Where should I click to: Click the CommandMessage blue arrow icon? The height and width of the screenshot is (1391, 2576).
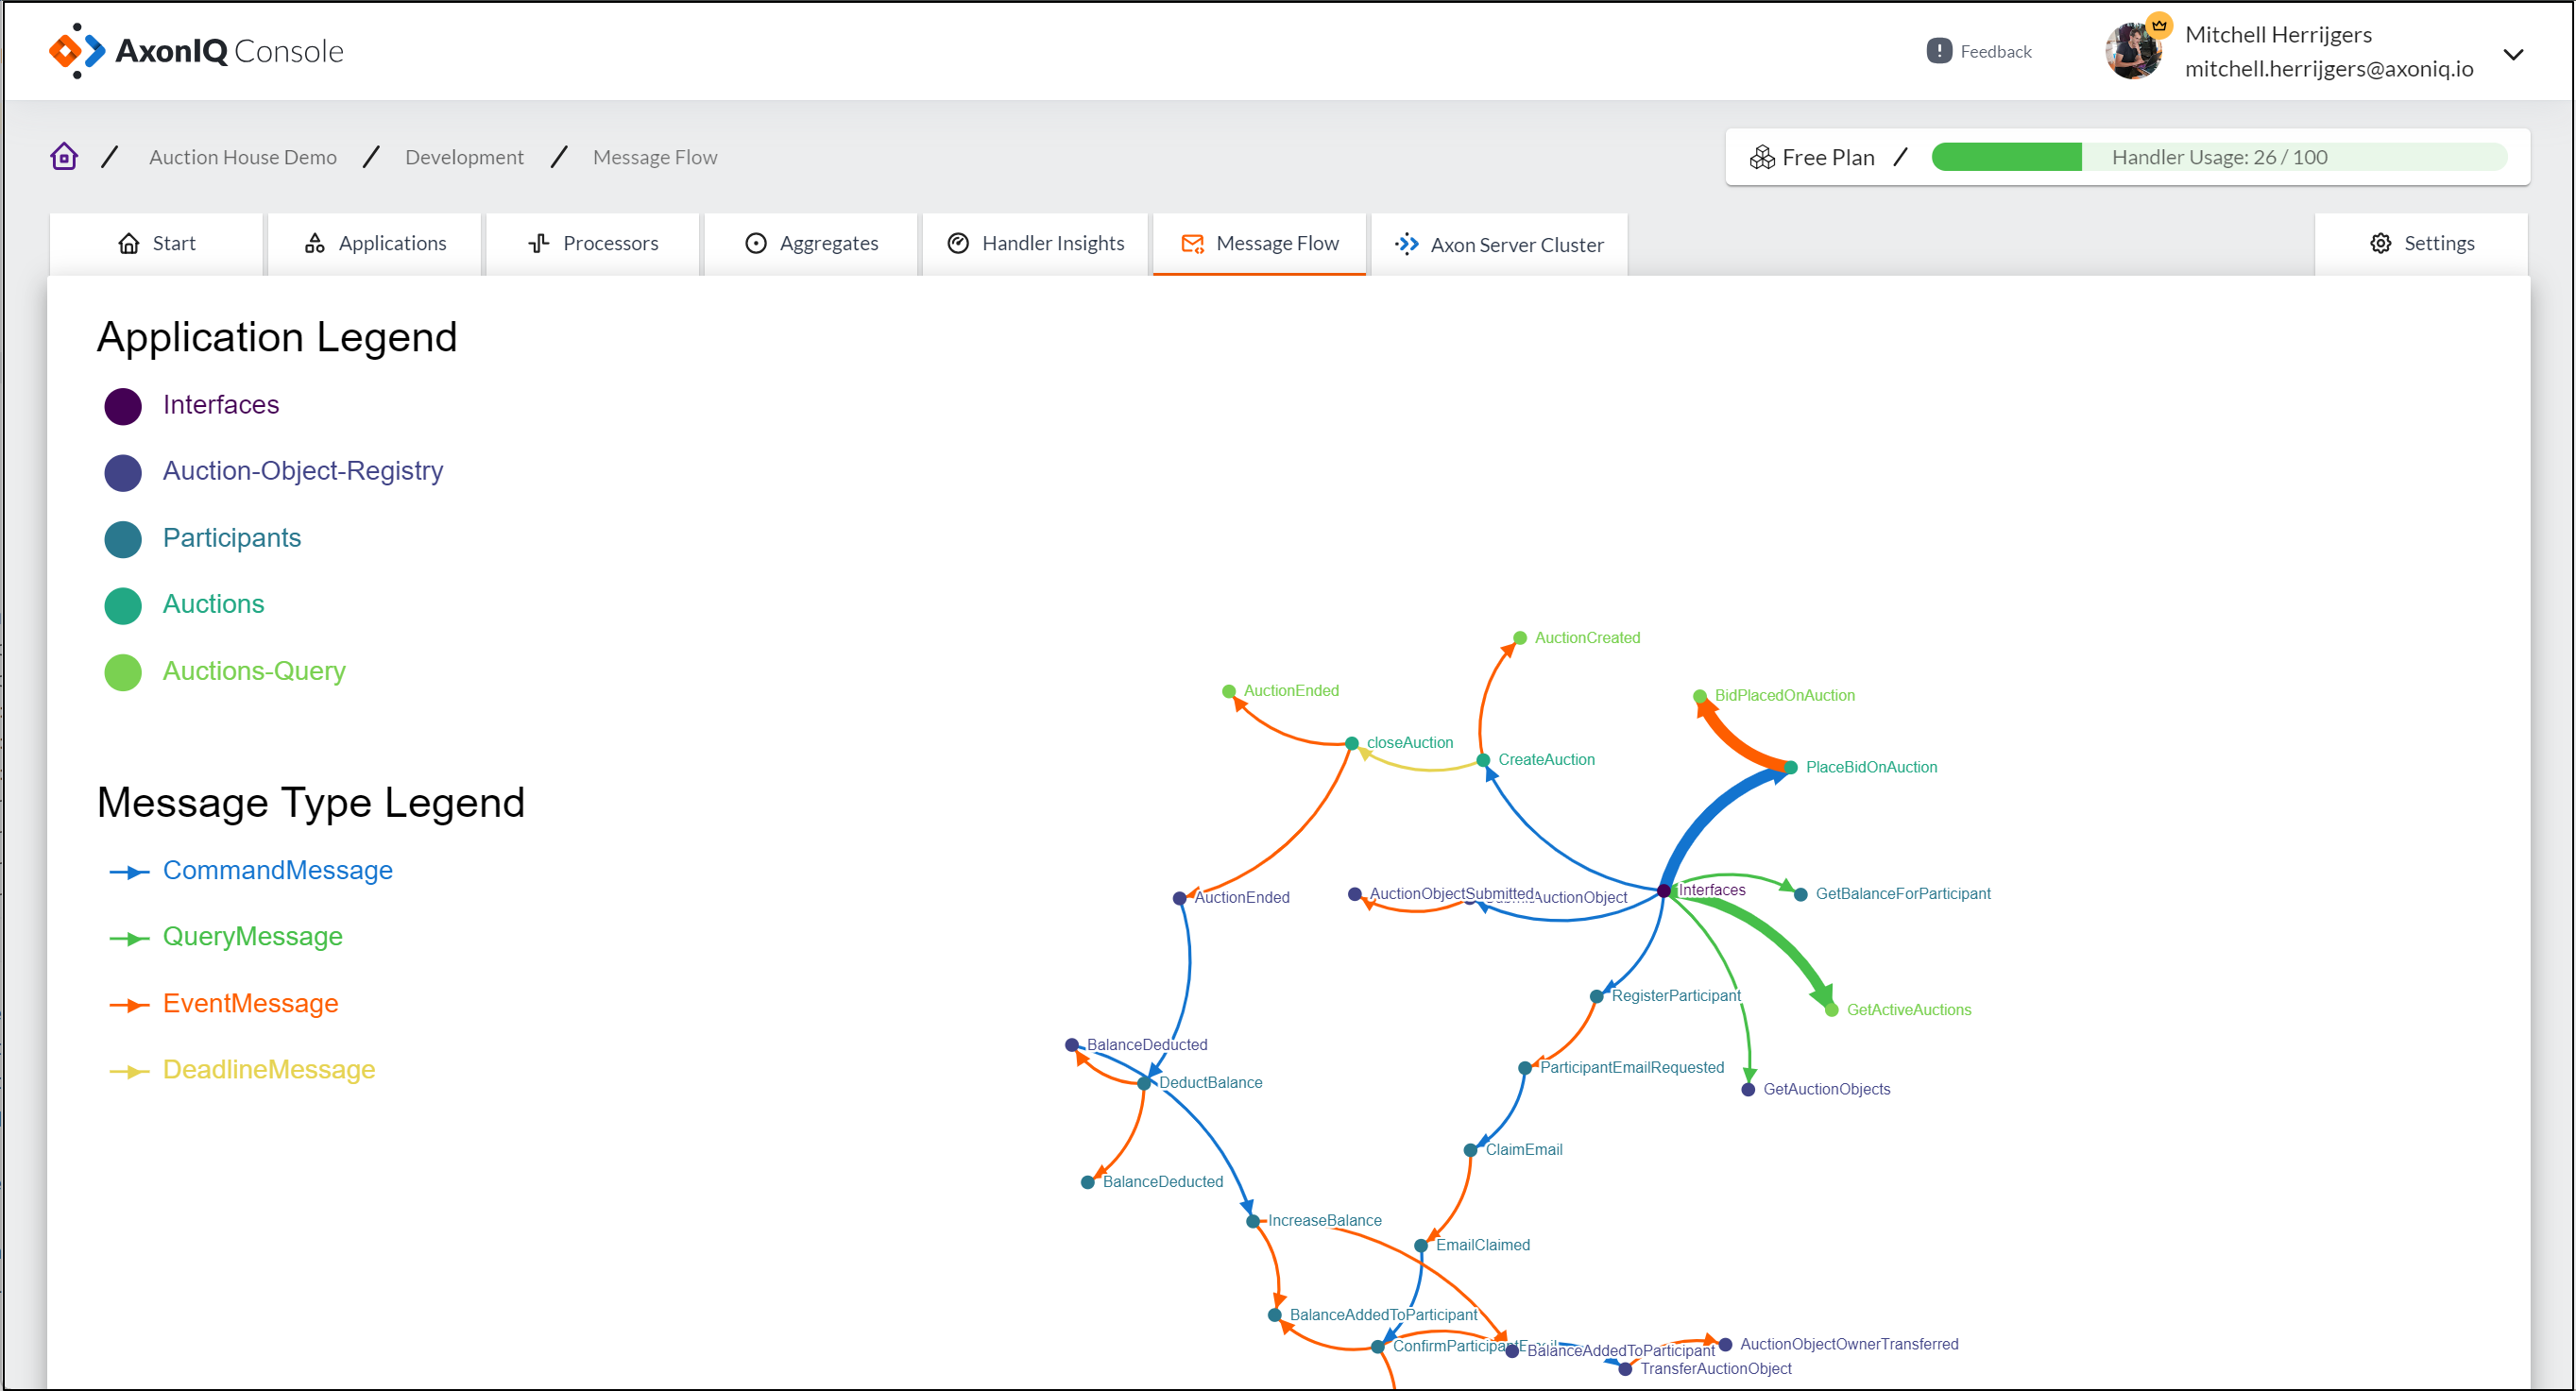click(x=129, y=871)
